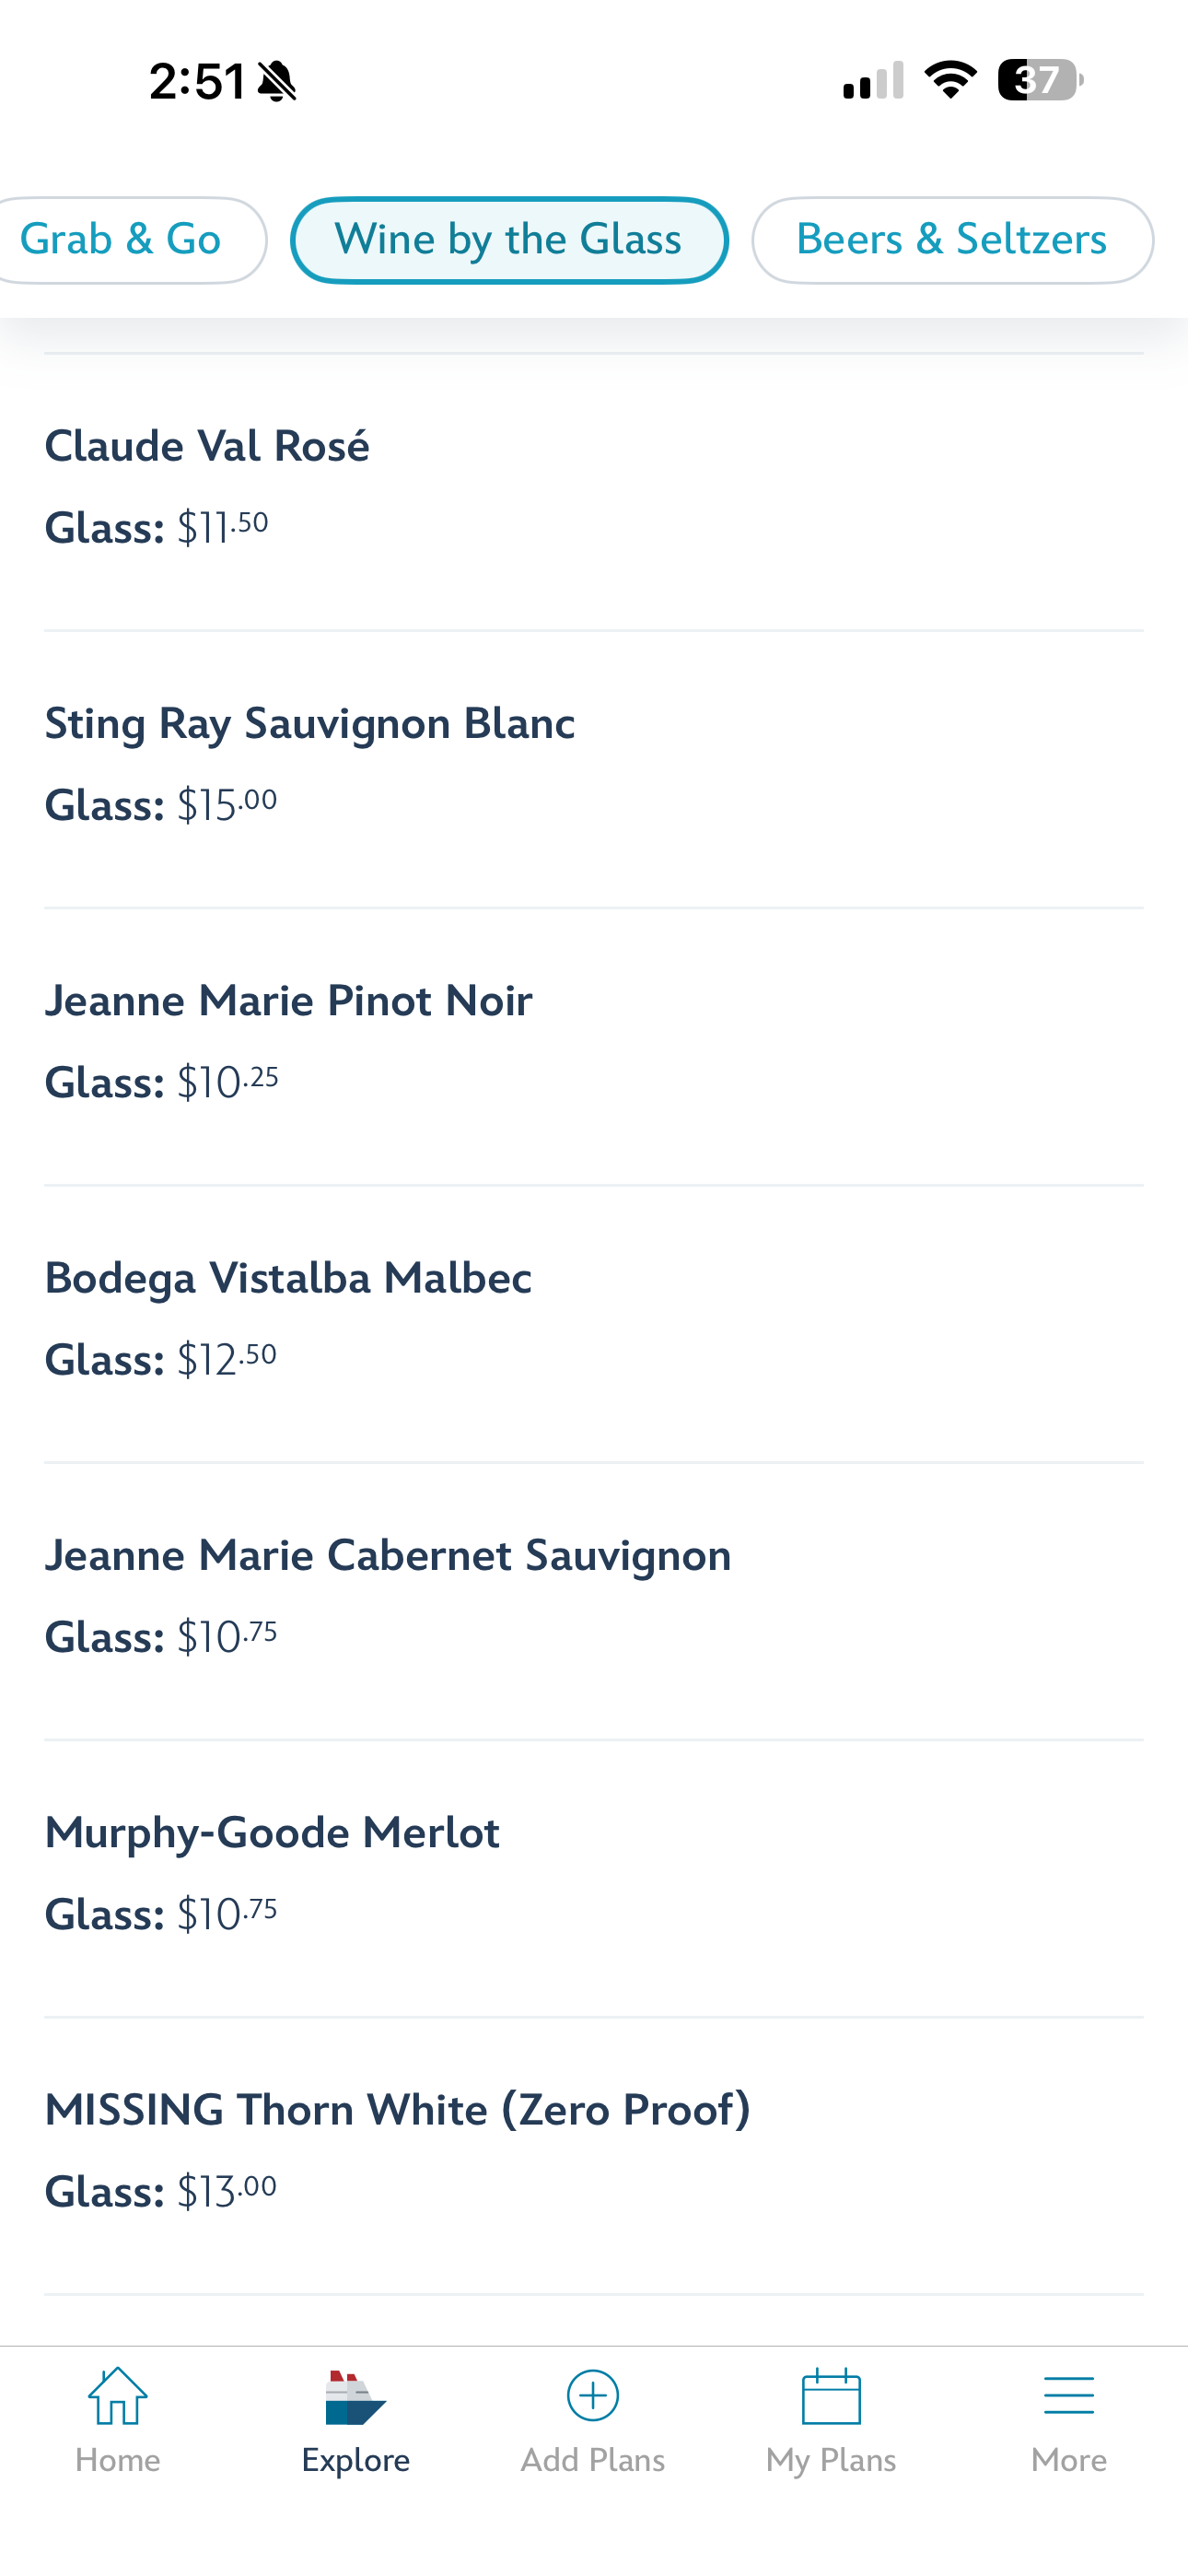The height and width of the screenshot is (2576, 1188).
Task: Select the Wine by the Glass tab
Action: tap(509, 240)
